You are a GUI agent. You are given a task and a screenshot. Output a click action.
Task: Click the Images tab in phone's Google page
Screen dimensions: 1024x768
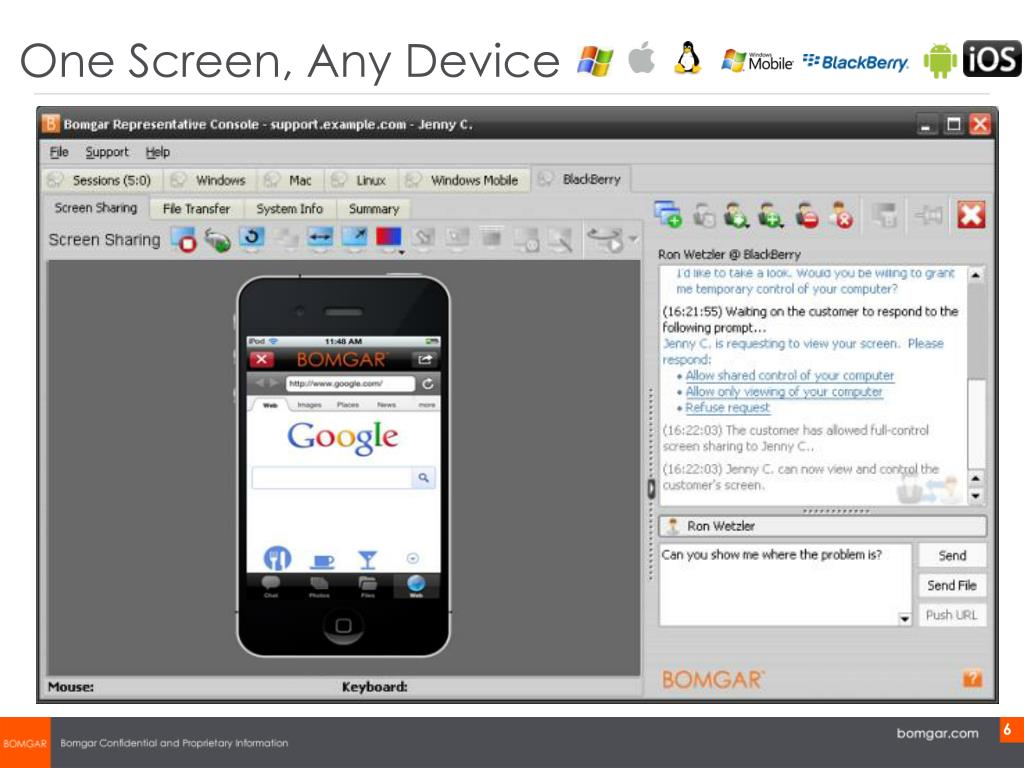pos(309,406)
